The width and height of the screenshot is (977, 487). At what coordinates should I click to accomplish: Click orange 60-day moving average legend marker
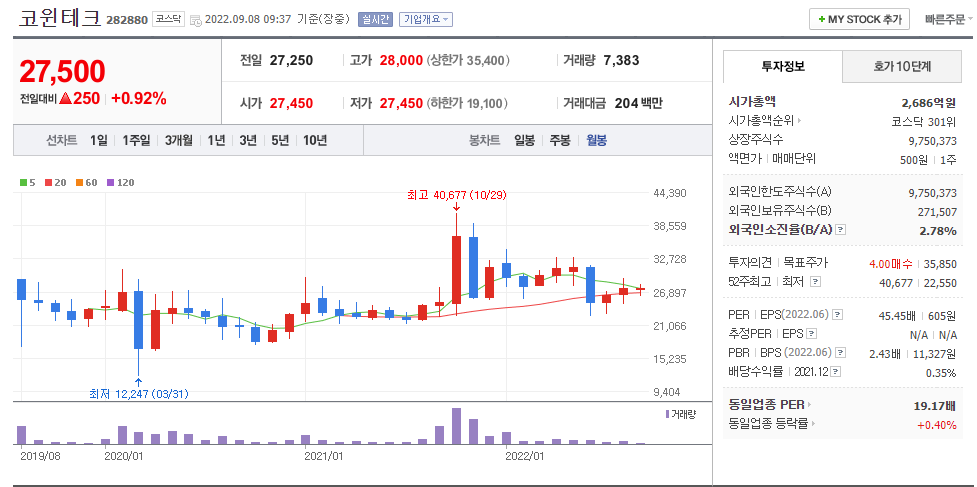[x=80, y=183]
